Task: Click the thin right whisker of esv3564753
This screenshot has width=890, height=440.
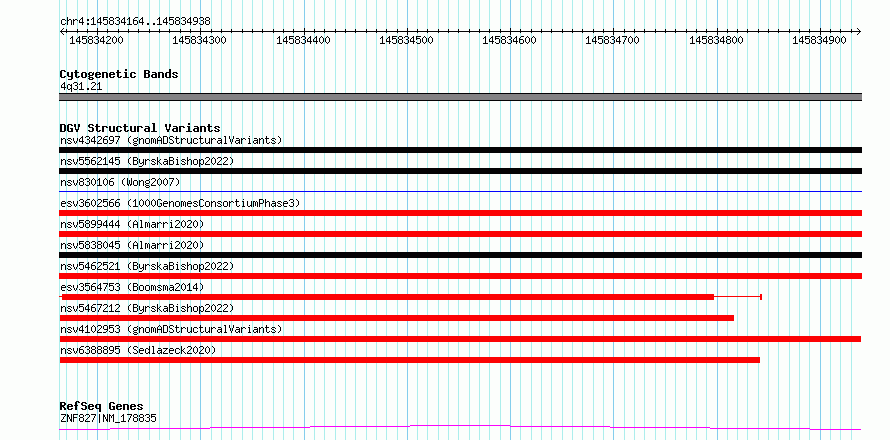Action: [737, 297]
